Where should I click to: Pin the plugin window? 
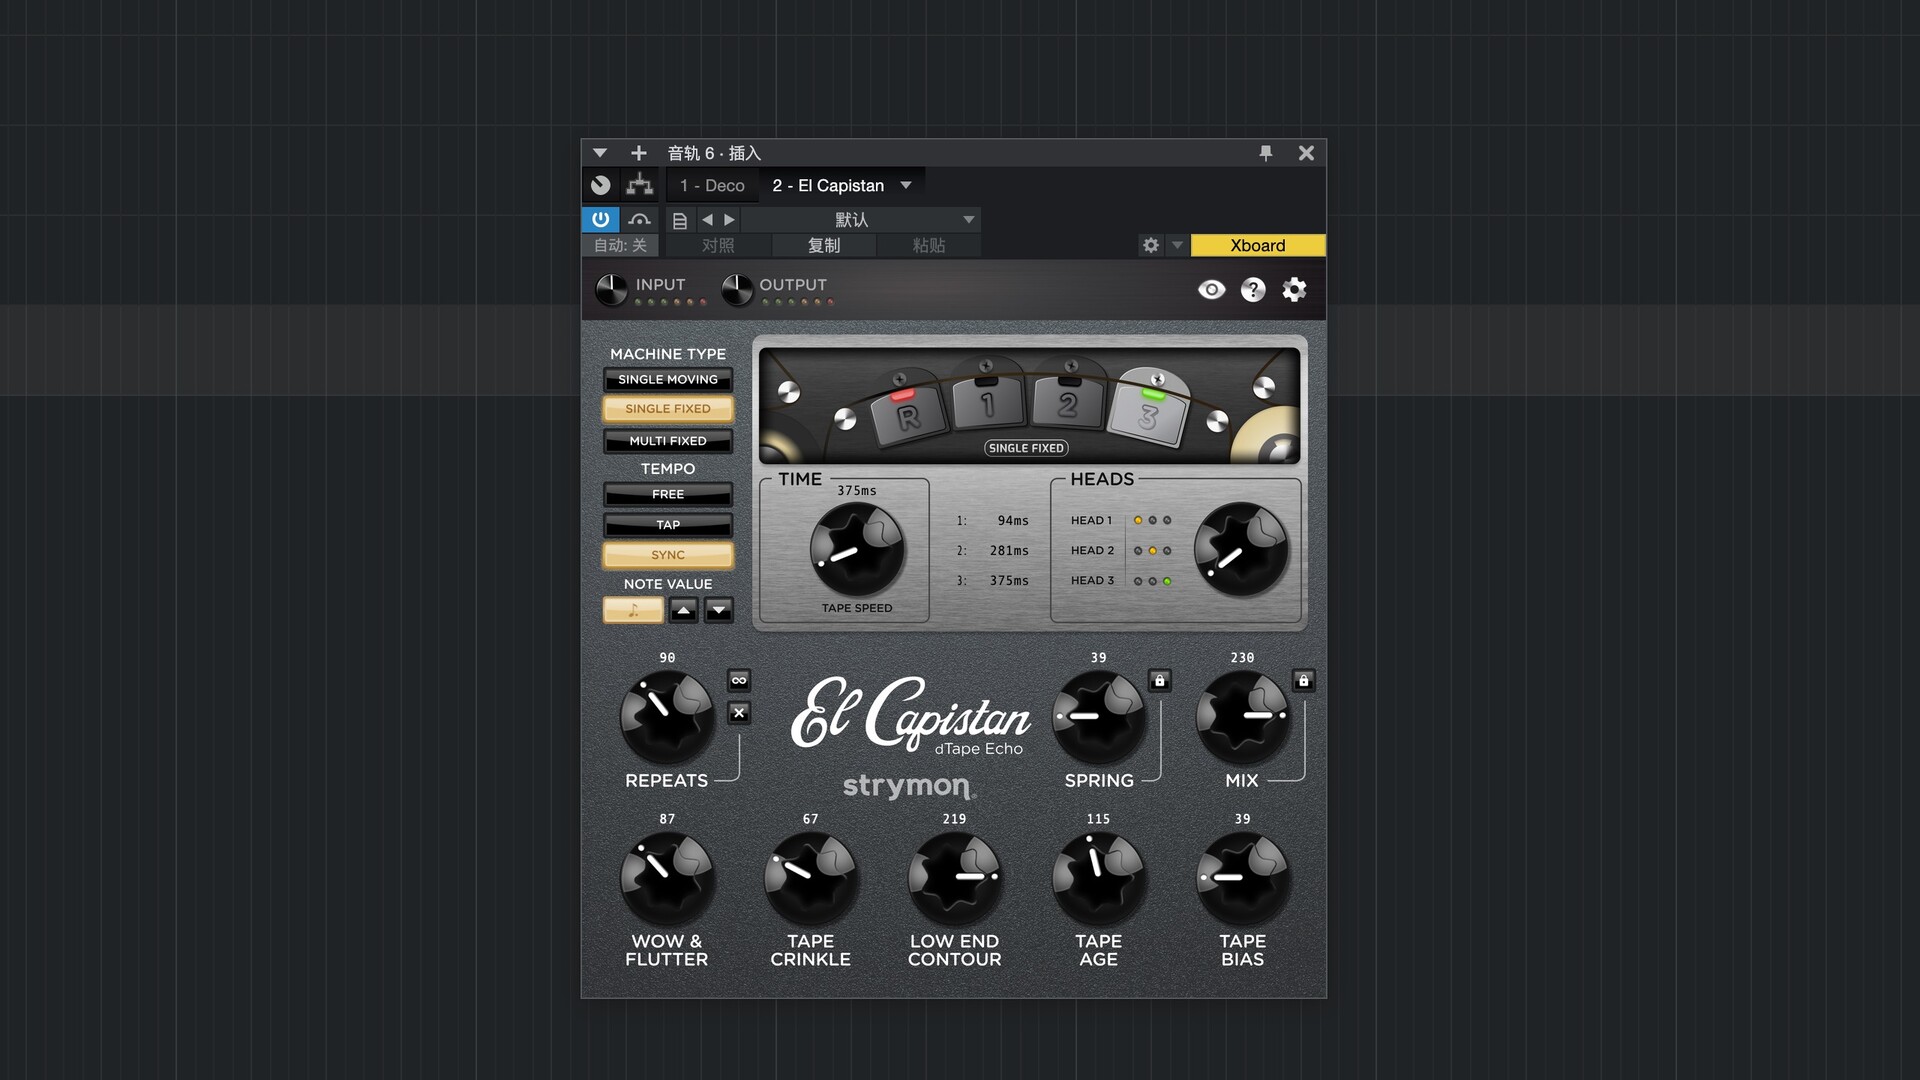(x=1266, y=153)
